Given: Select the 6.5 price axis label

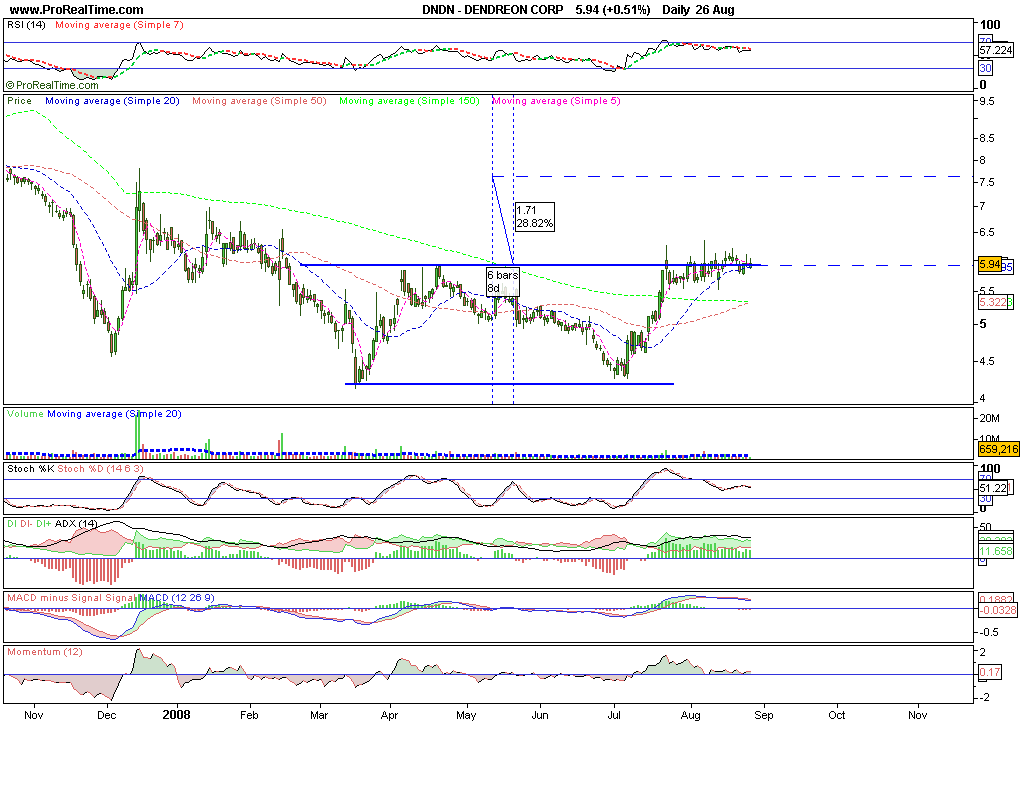Looking at the screenshot, I should pos(987,232).
